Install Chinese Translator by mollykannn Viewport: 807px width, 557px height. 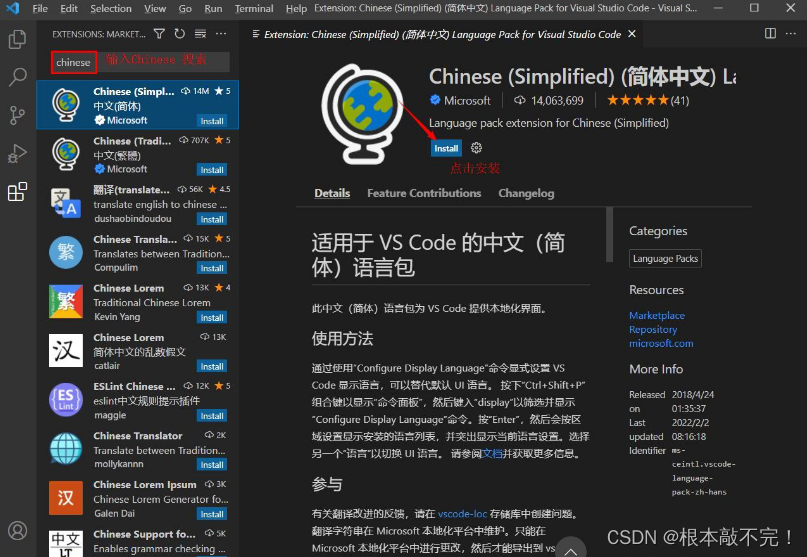point(212,465)
